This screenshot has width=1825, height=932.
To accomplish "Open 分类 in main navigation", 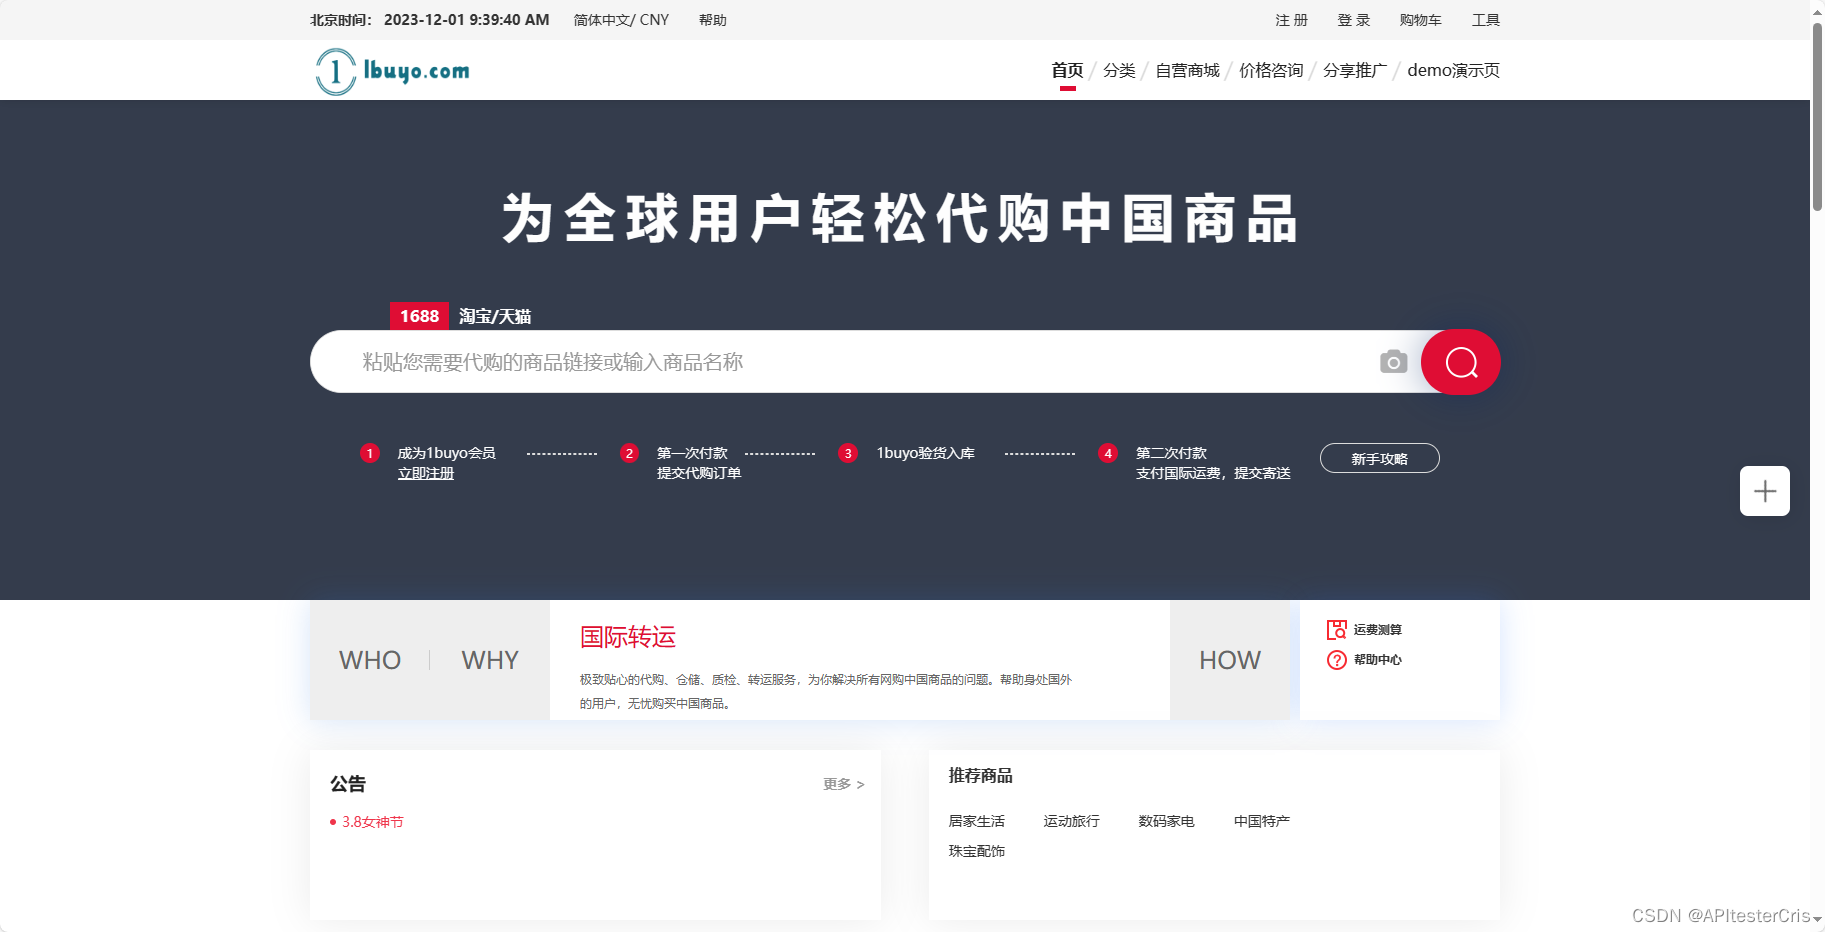I will click(x=1119, y=70).
